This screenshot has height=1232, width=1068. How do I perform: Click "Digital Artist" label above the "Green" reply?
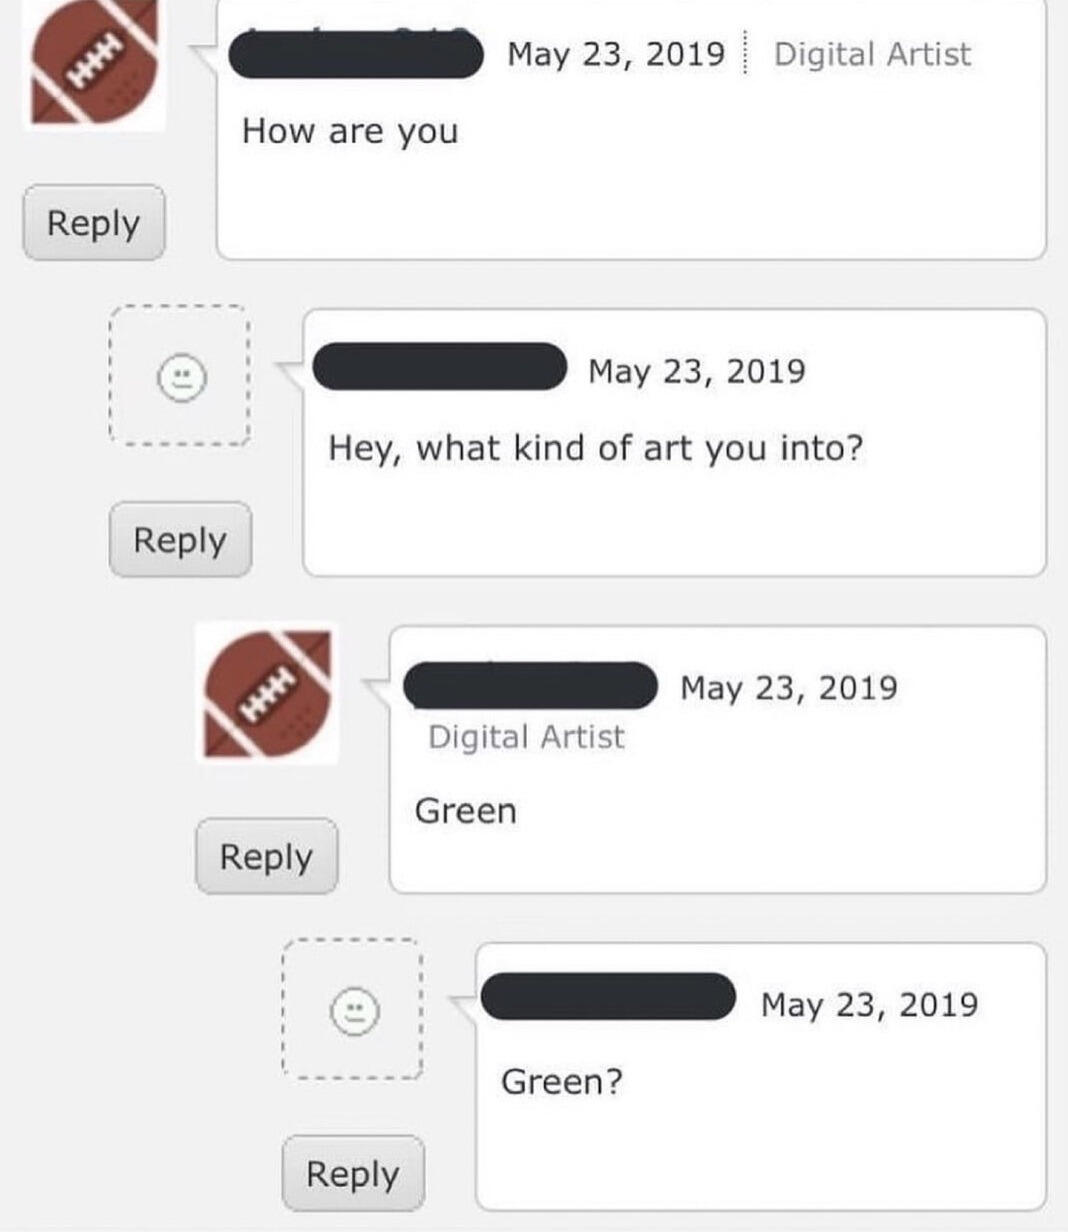tap(526, 737)
